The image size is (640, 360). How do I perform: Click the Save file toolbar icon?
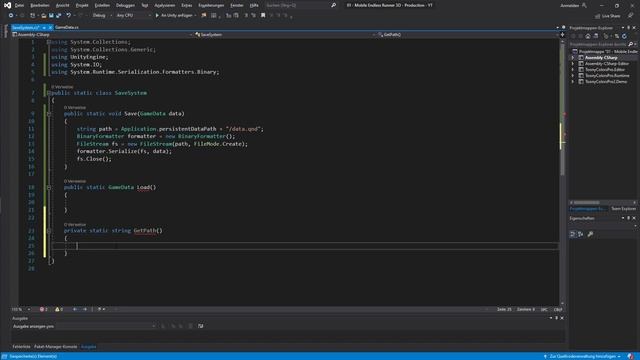[51, 16]
